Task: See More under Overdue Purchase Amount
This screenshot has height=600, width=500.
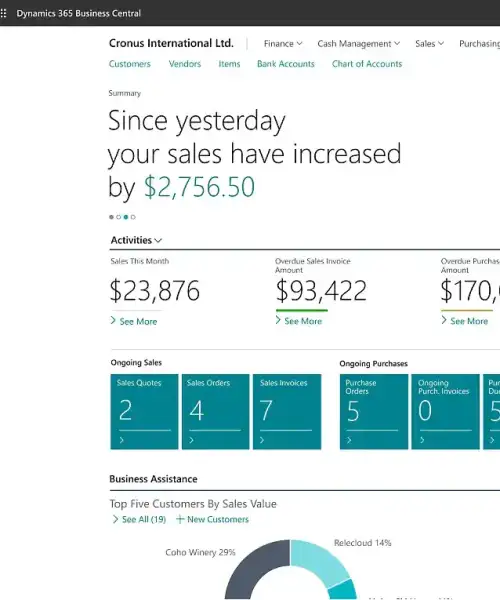Action: pos(464,321)
